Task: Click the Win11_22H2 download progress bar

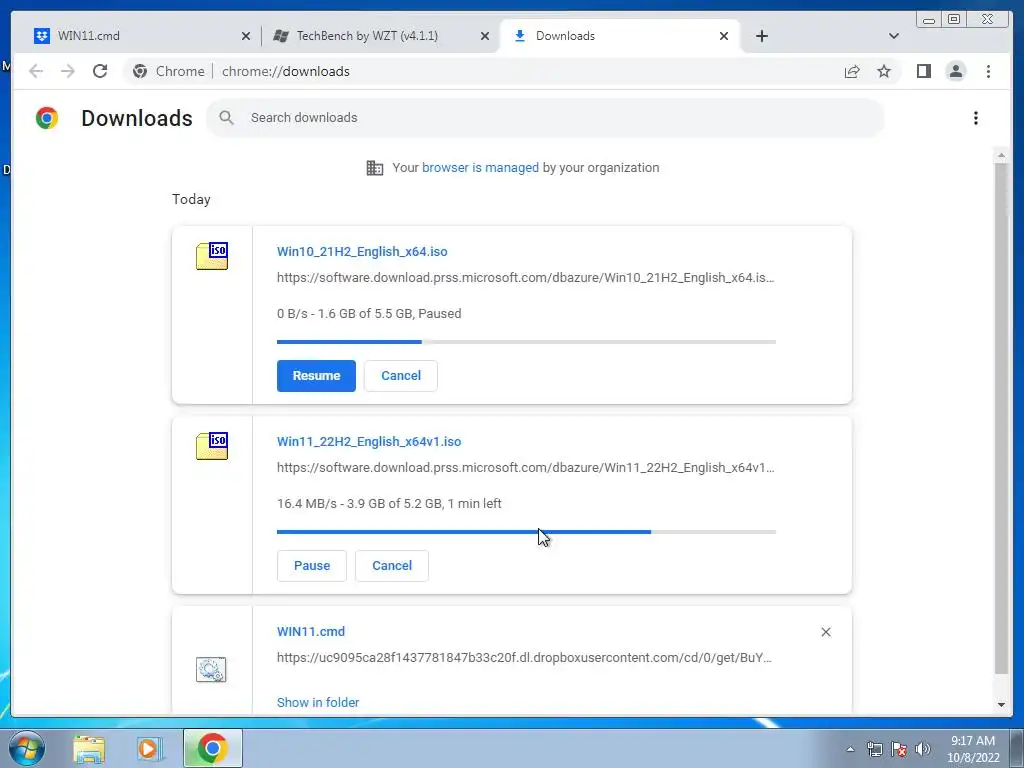Action: pyautogui.click(x=526, y=532)
